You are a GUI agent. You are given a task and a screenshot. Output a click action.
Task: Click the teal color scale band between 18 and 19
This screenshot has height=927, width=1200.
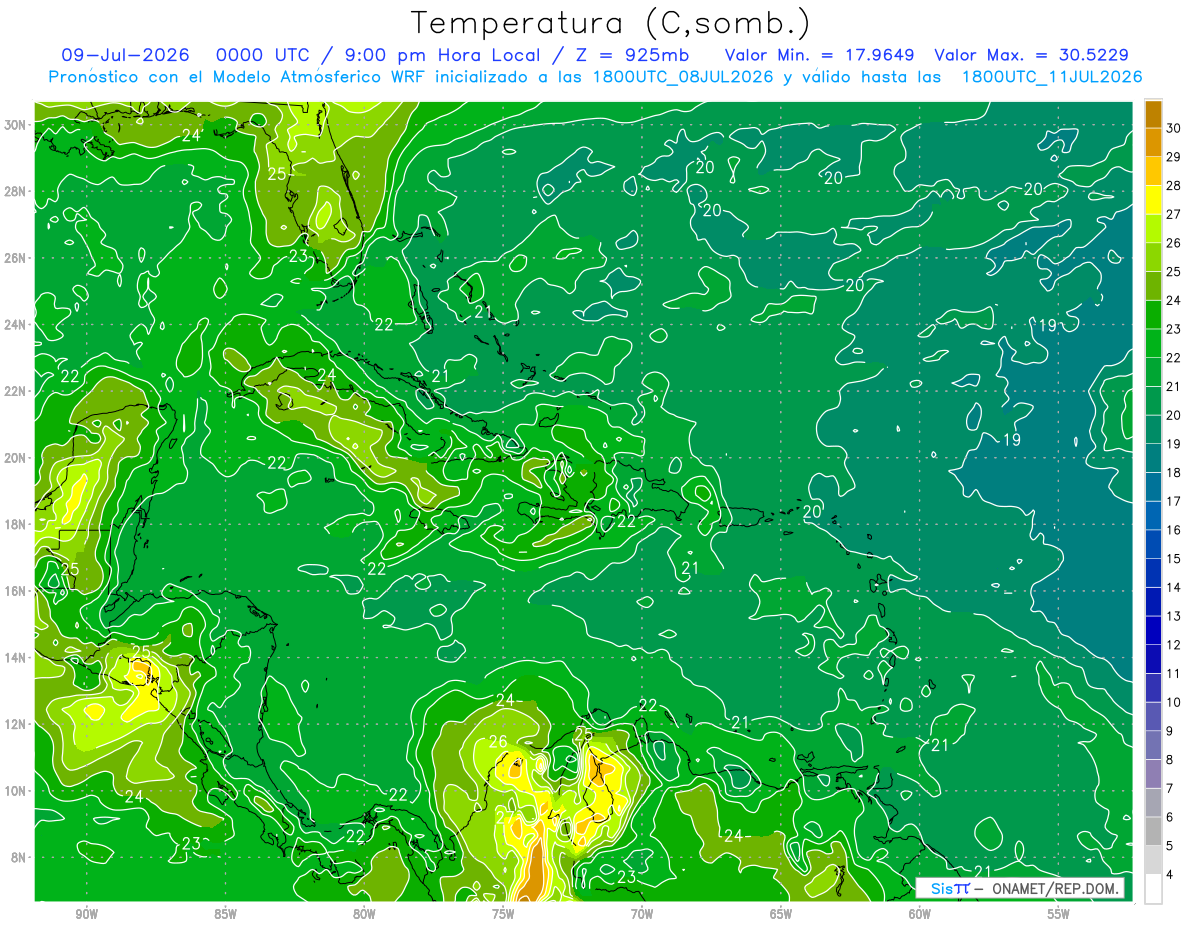click(1153, 458)
